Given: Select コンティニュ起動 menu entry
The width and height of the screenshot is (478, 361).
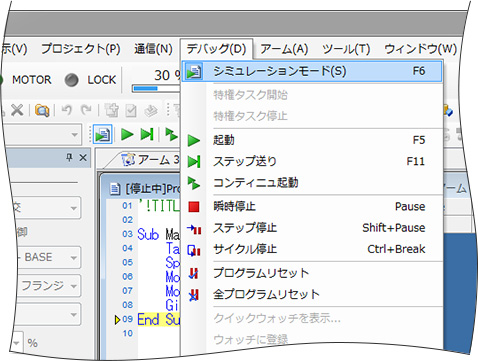Looking at the screenshot, I should [x=312, y=183].
